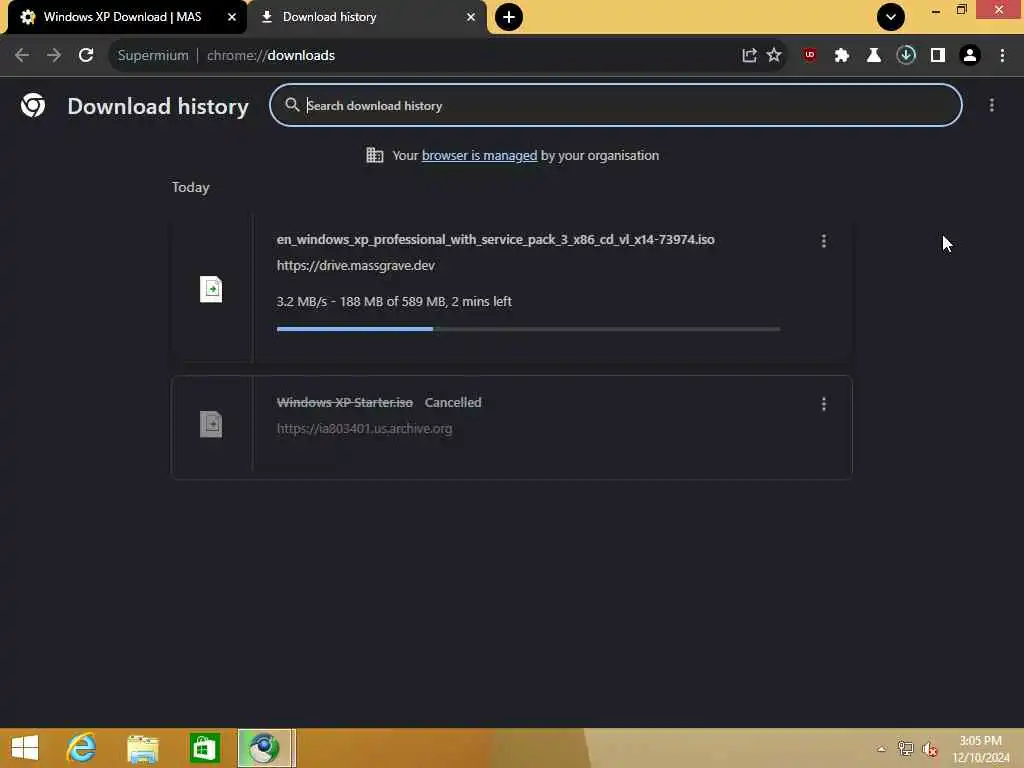Image resolution: width=1024 pixels, height=768 pixels.
Task: Open the https://drive.massgrave.dev source link
Action: tap(355, 266)
